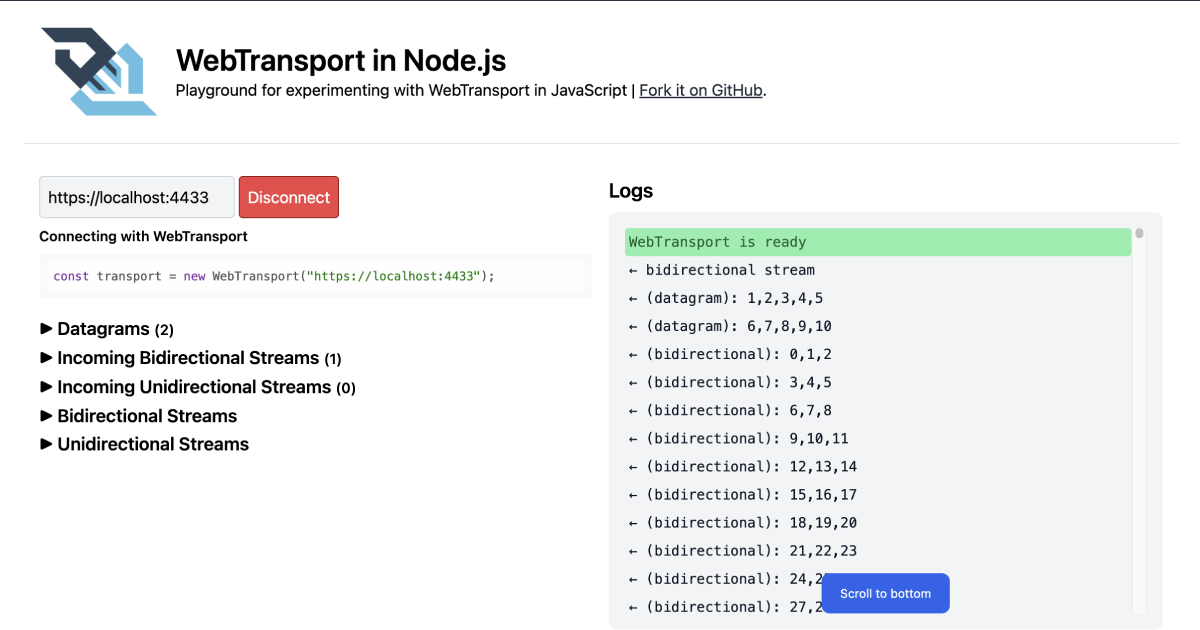The height and width of the screenshot is (630, 1200).
Task: Click the Incoming Bidirectional Streams count (1)
Action: click(x=332, y=358)
